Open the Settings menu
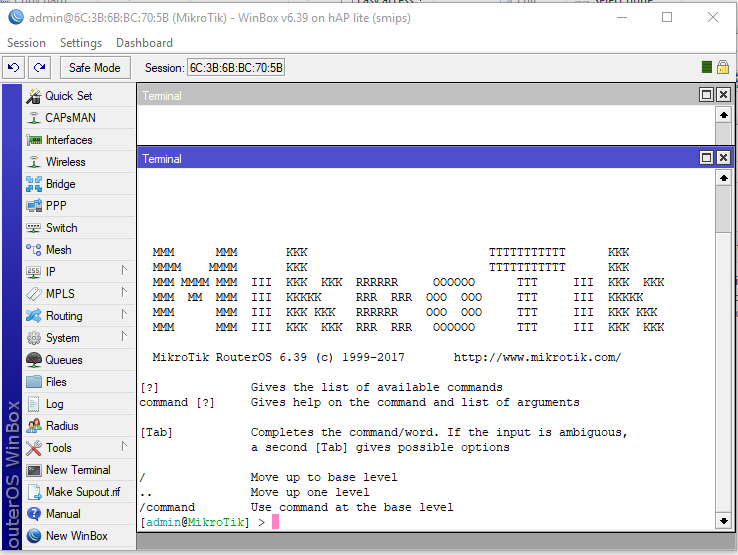The image size is (738, 555). [81, 43]
